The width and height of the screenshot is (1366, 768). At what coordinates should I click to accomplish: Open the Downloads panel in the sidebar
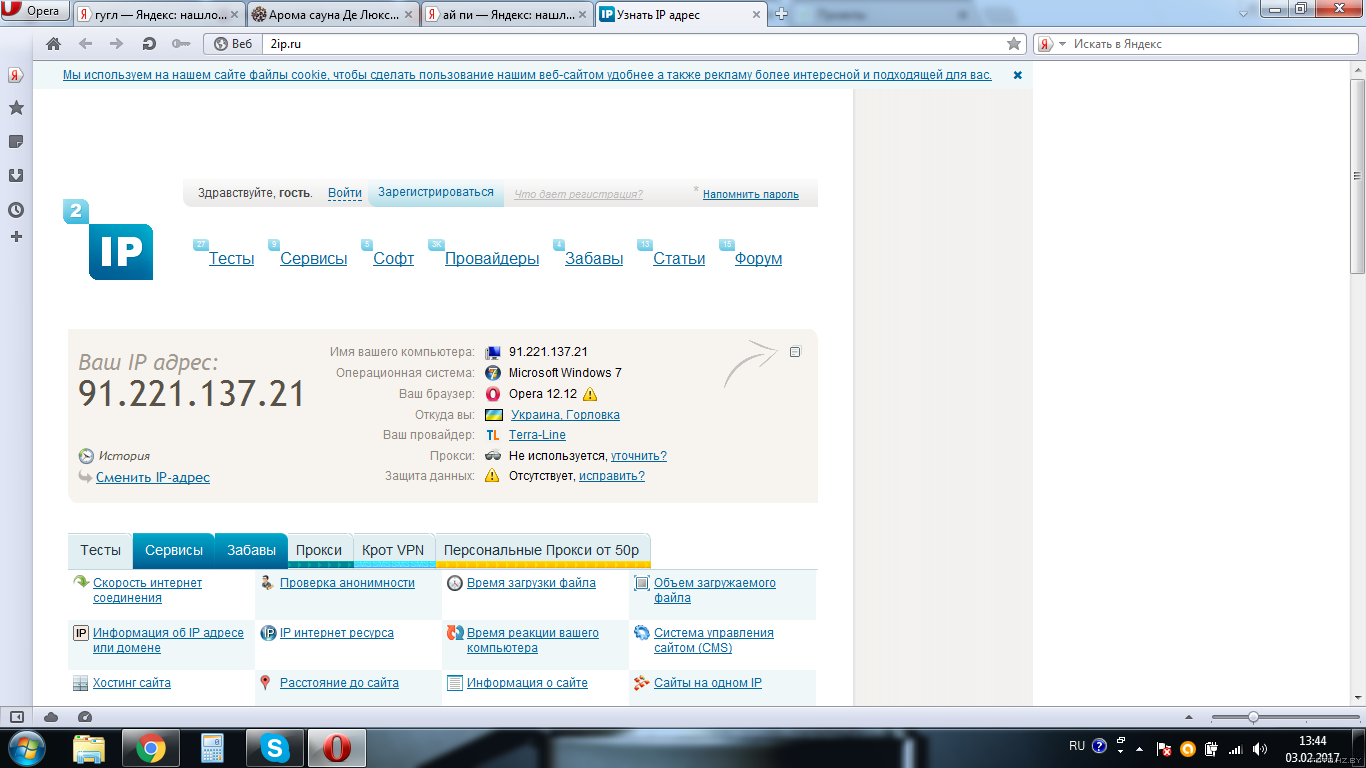(x=16, y=175)
